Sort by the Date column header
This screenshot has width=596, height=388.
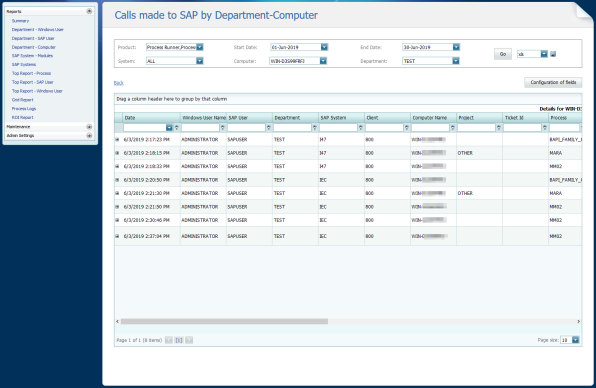tap(151, 118)
